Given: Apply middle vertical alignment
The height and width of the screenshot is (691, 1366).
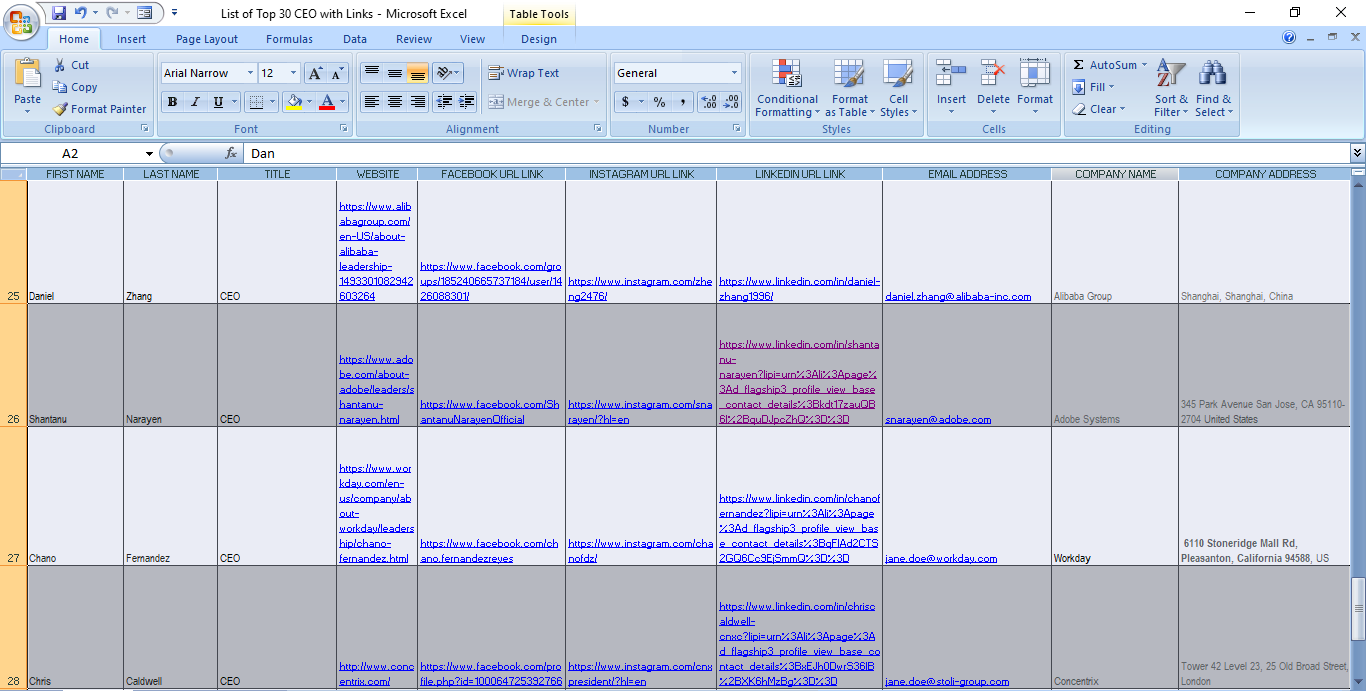Looking at the screenshot, I should coord(394,73).
